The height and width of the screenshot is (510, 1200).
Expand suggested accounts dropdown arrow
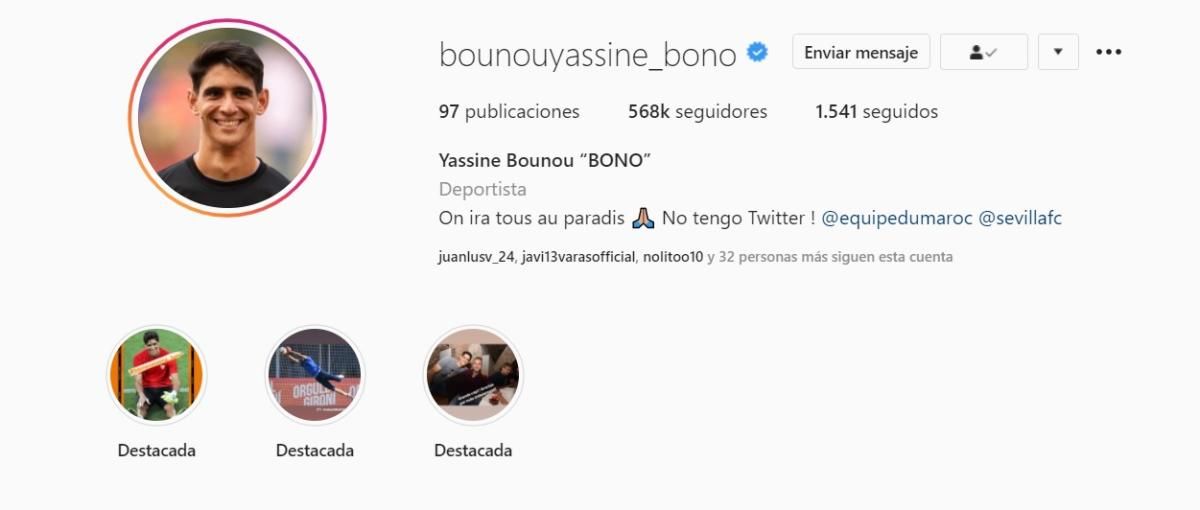click(1058, 52)
